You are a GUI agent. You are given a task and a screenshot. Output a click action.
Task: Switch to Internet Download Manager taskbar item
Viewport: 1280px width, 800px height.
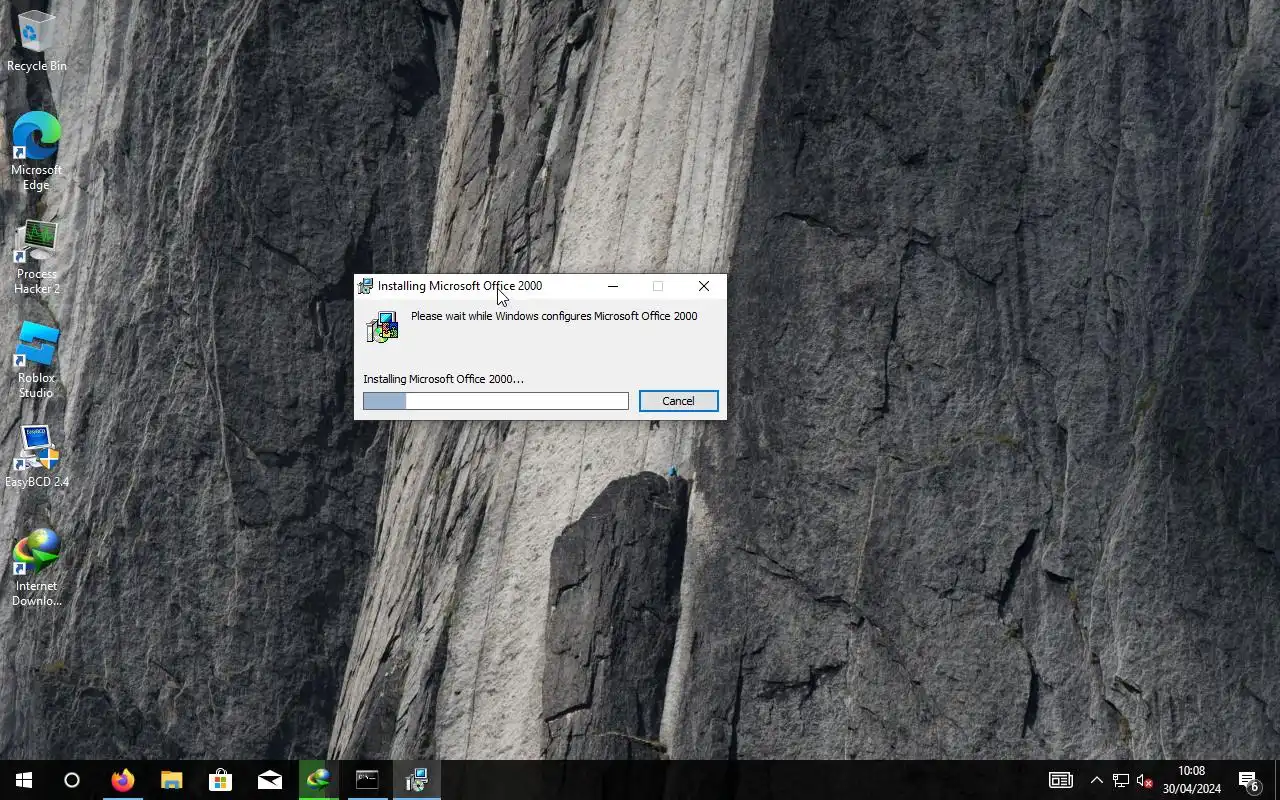(x=318, y=780)
